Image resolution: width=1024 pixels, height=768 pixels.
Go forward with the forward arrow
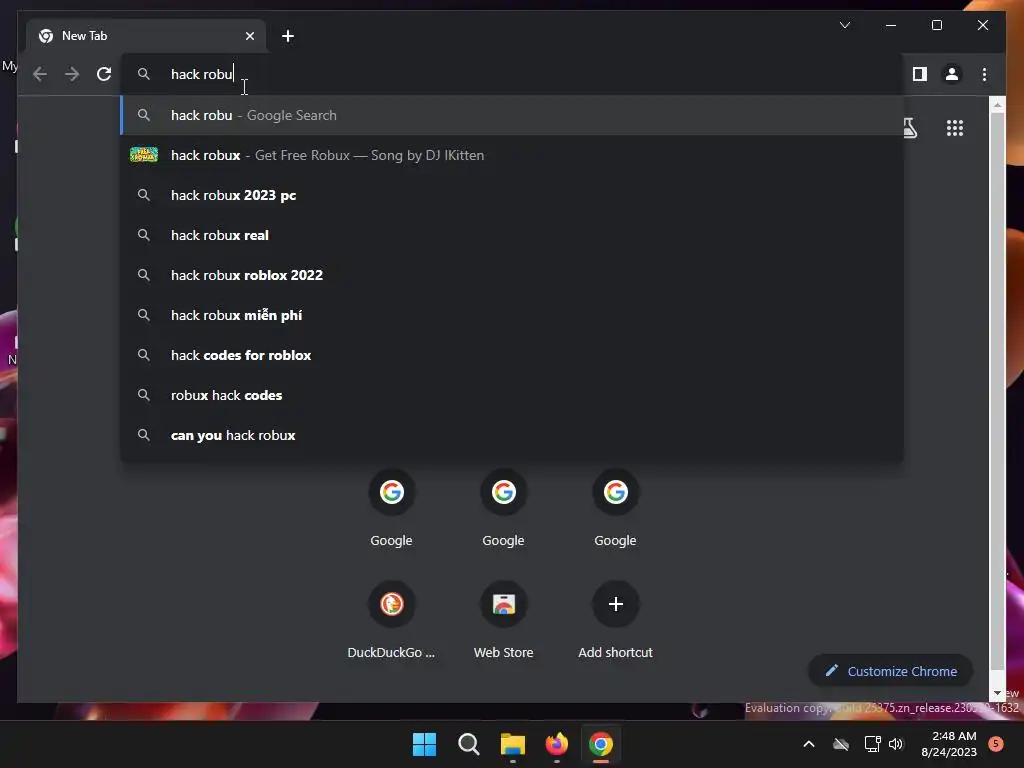pyautogui.click(x=72, y=74)
